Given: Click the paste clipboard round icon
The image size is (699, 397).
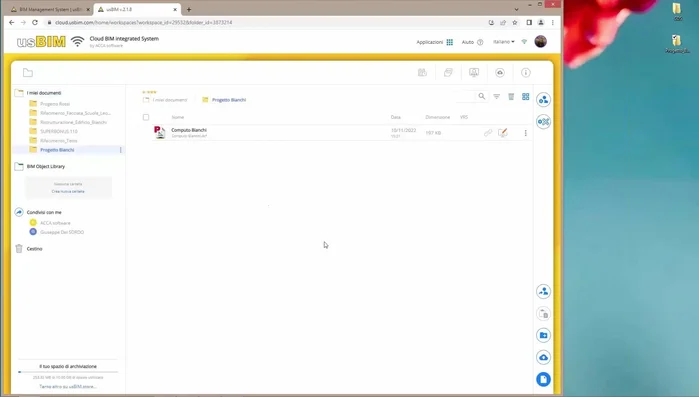Looking at the screenshot, I should pos(543,314).
